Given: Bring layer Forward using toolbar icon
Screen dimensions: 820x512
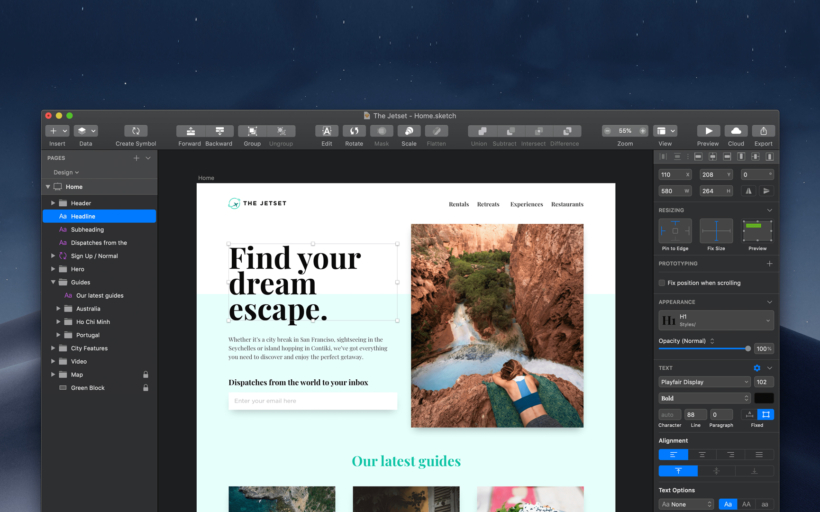Looking at the screenshot, I should [x=190, y=131].
